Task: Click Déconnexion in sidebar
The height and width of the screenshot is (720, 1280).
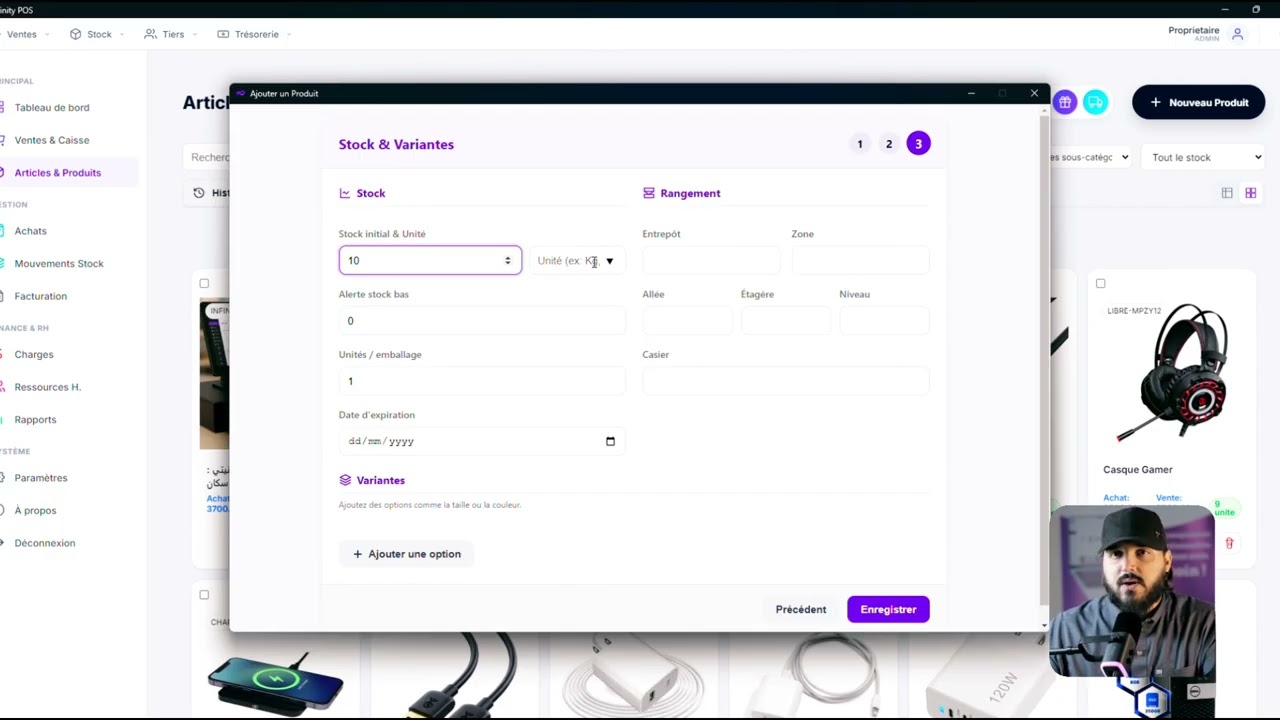Action: [x=45, y=543]
